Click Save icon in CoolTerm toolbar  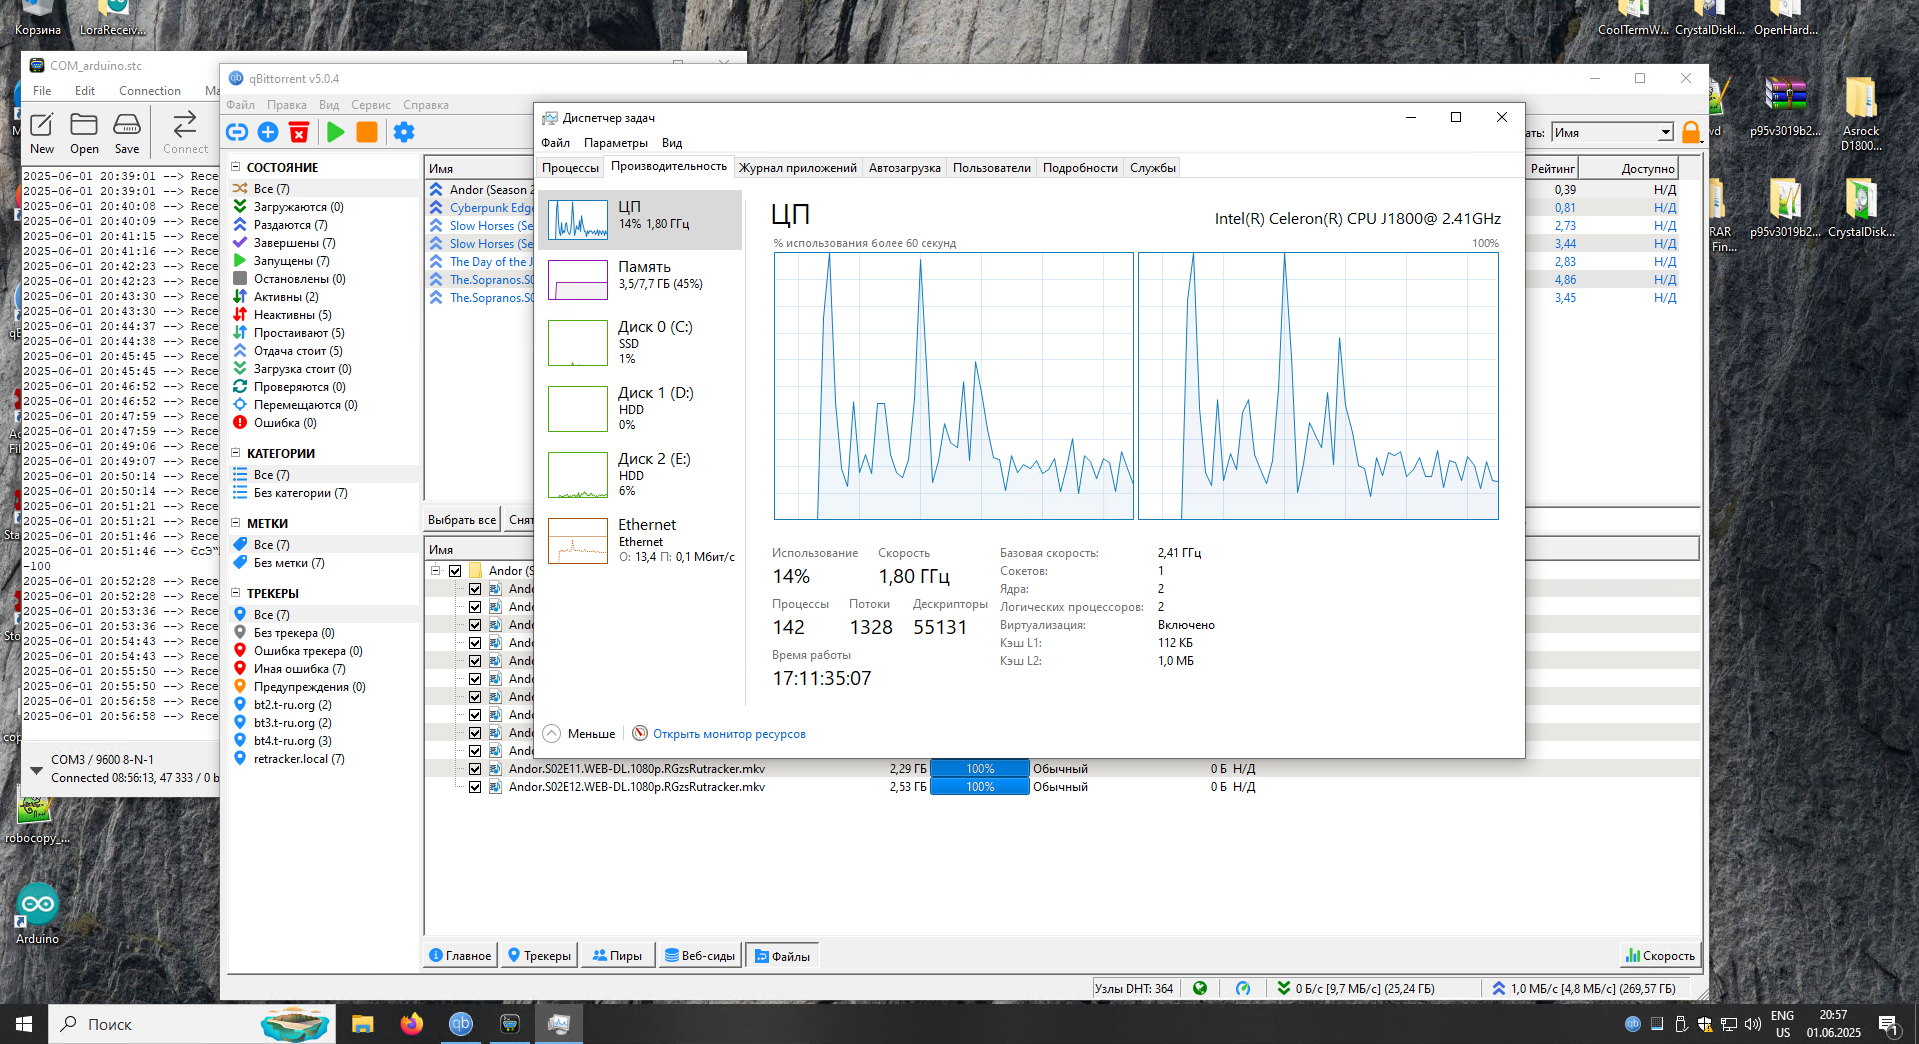click(127, 134)
